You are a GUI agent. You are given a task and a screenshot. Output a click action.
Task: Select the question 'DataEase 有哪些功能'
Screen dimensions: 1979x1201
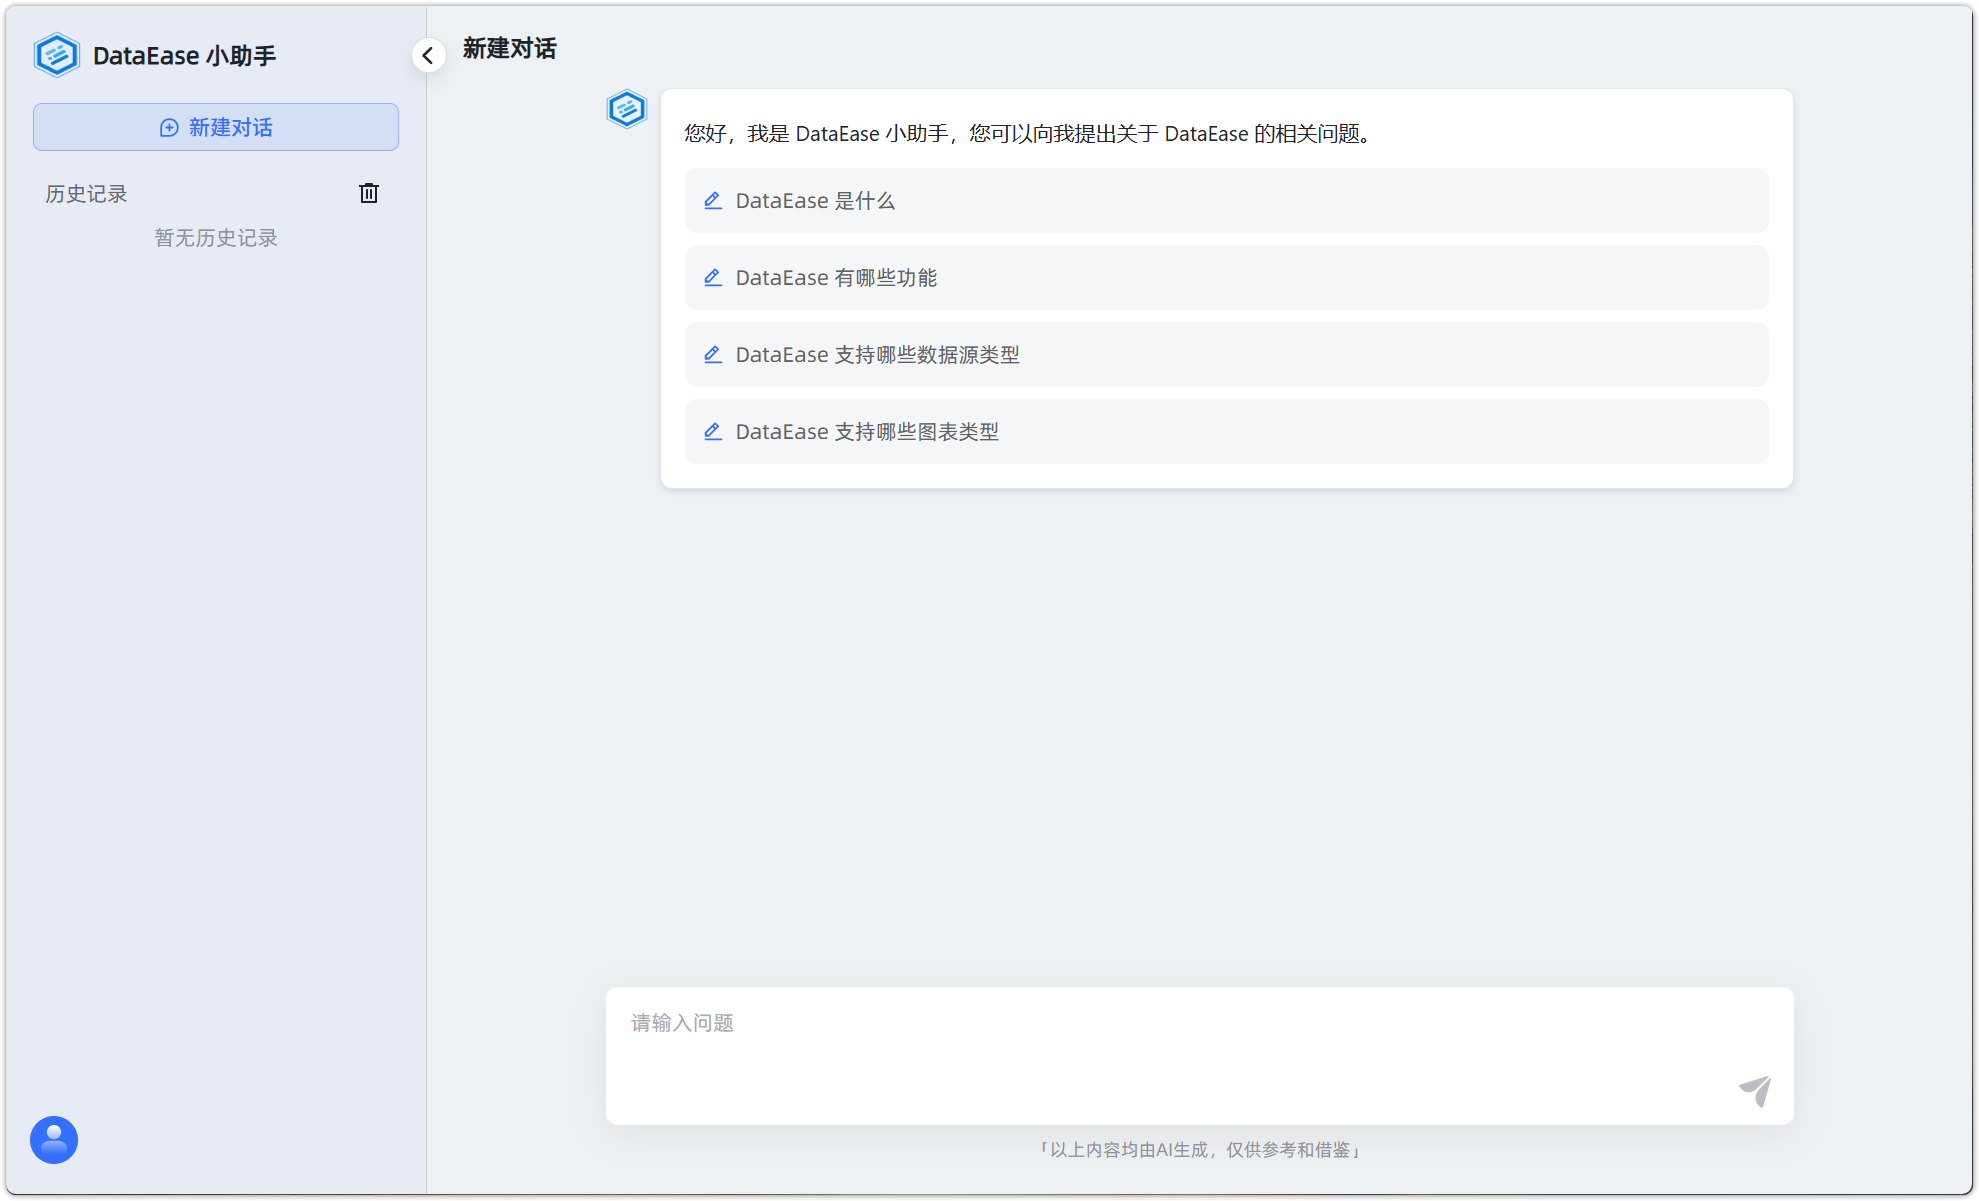[x=1226, y=277]
